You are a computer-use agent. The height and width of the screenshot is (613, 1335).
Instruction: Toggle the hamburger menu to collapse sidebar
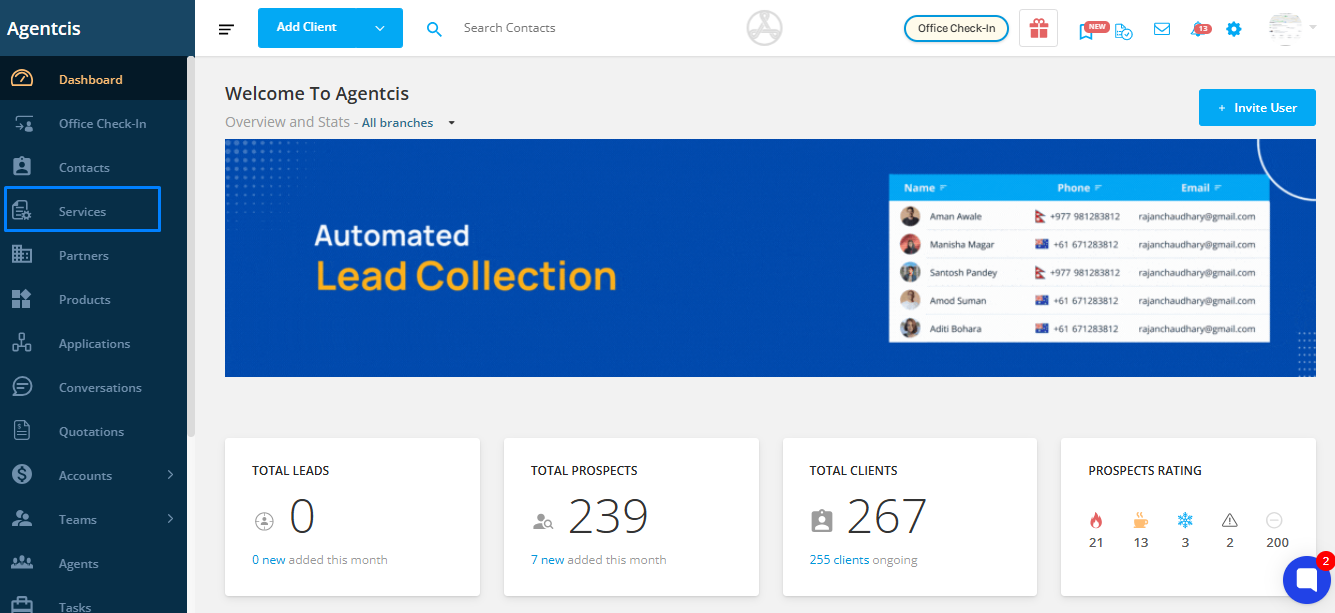click(x=227, y=29)
